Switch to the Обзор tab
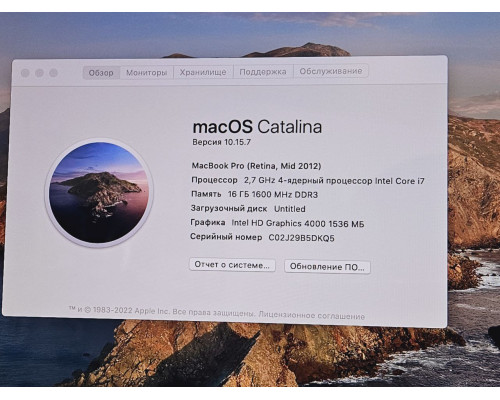The width and height of the screenshot is (500, 400). tap(101, 73)
